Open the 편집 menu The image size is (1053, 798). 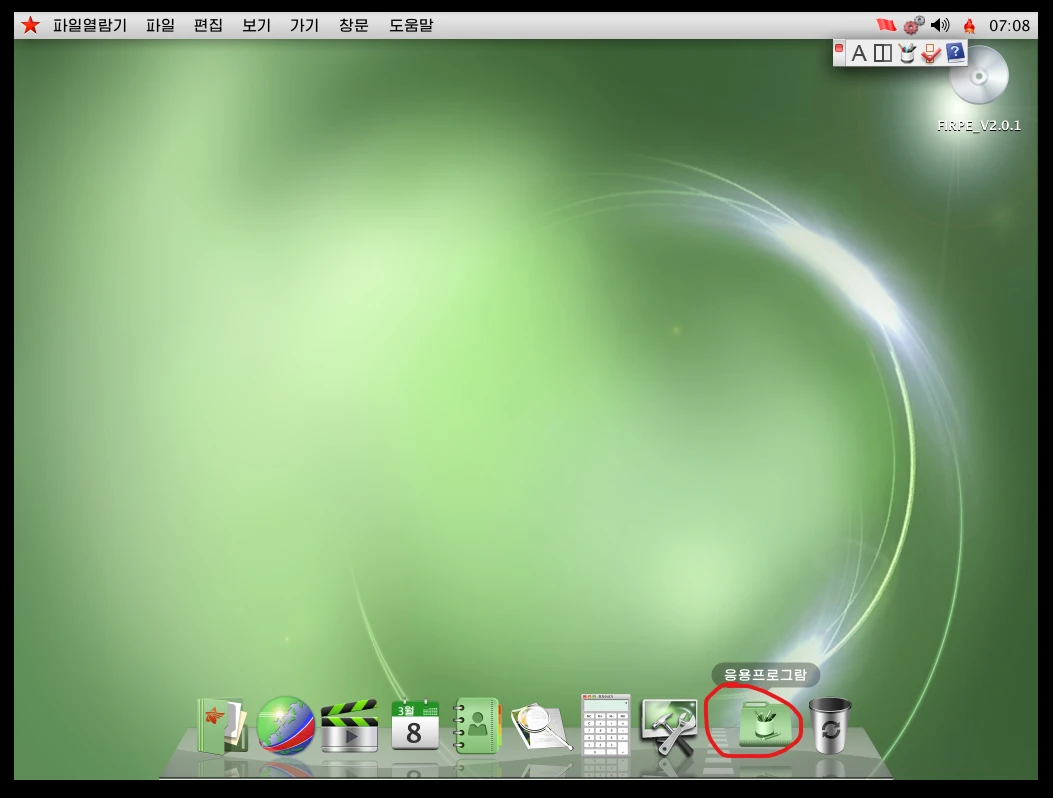(x=208, y=25)
